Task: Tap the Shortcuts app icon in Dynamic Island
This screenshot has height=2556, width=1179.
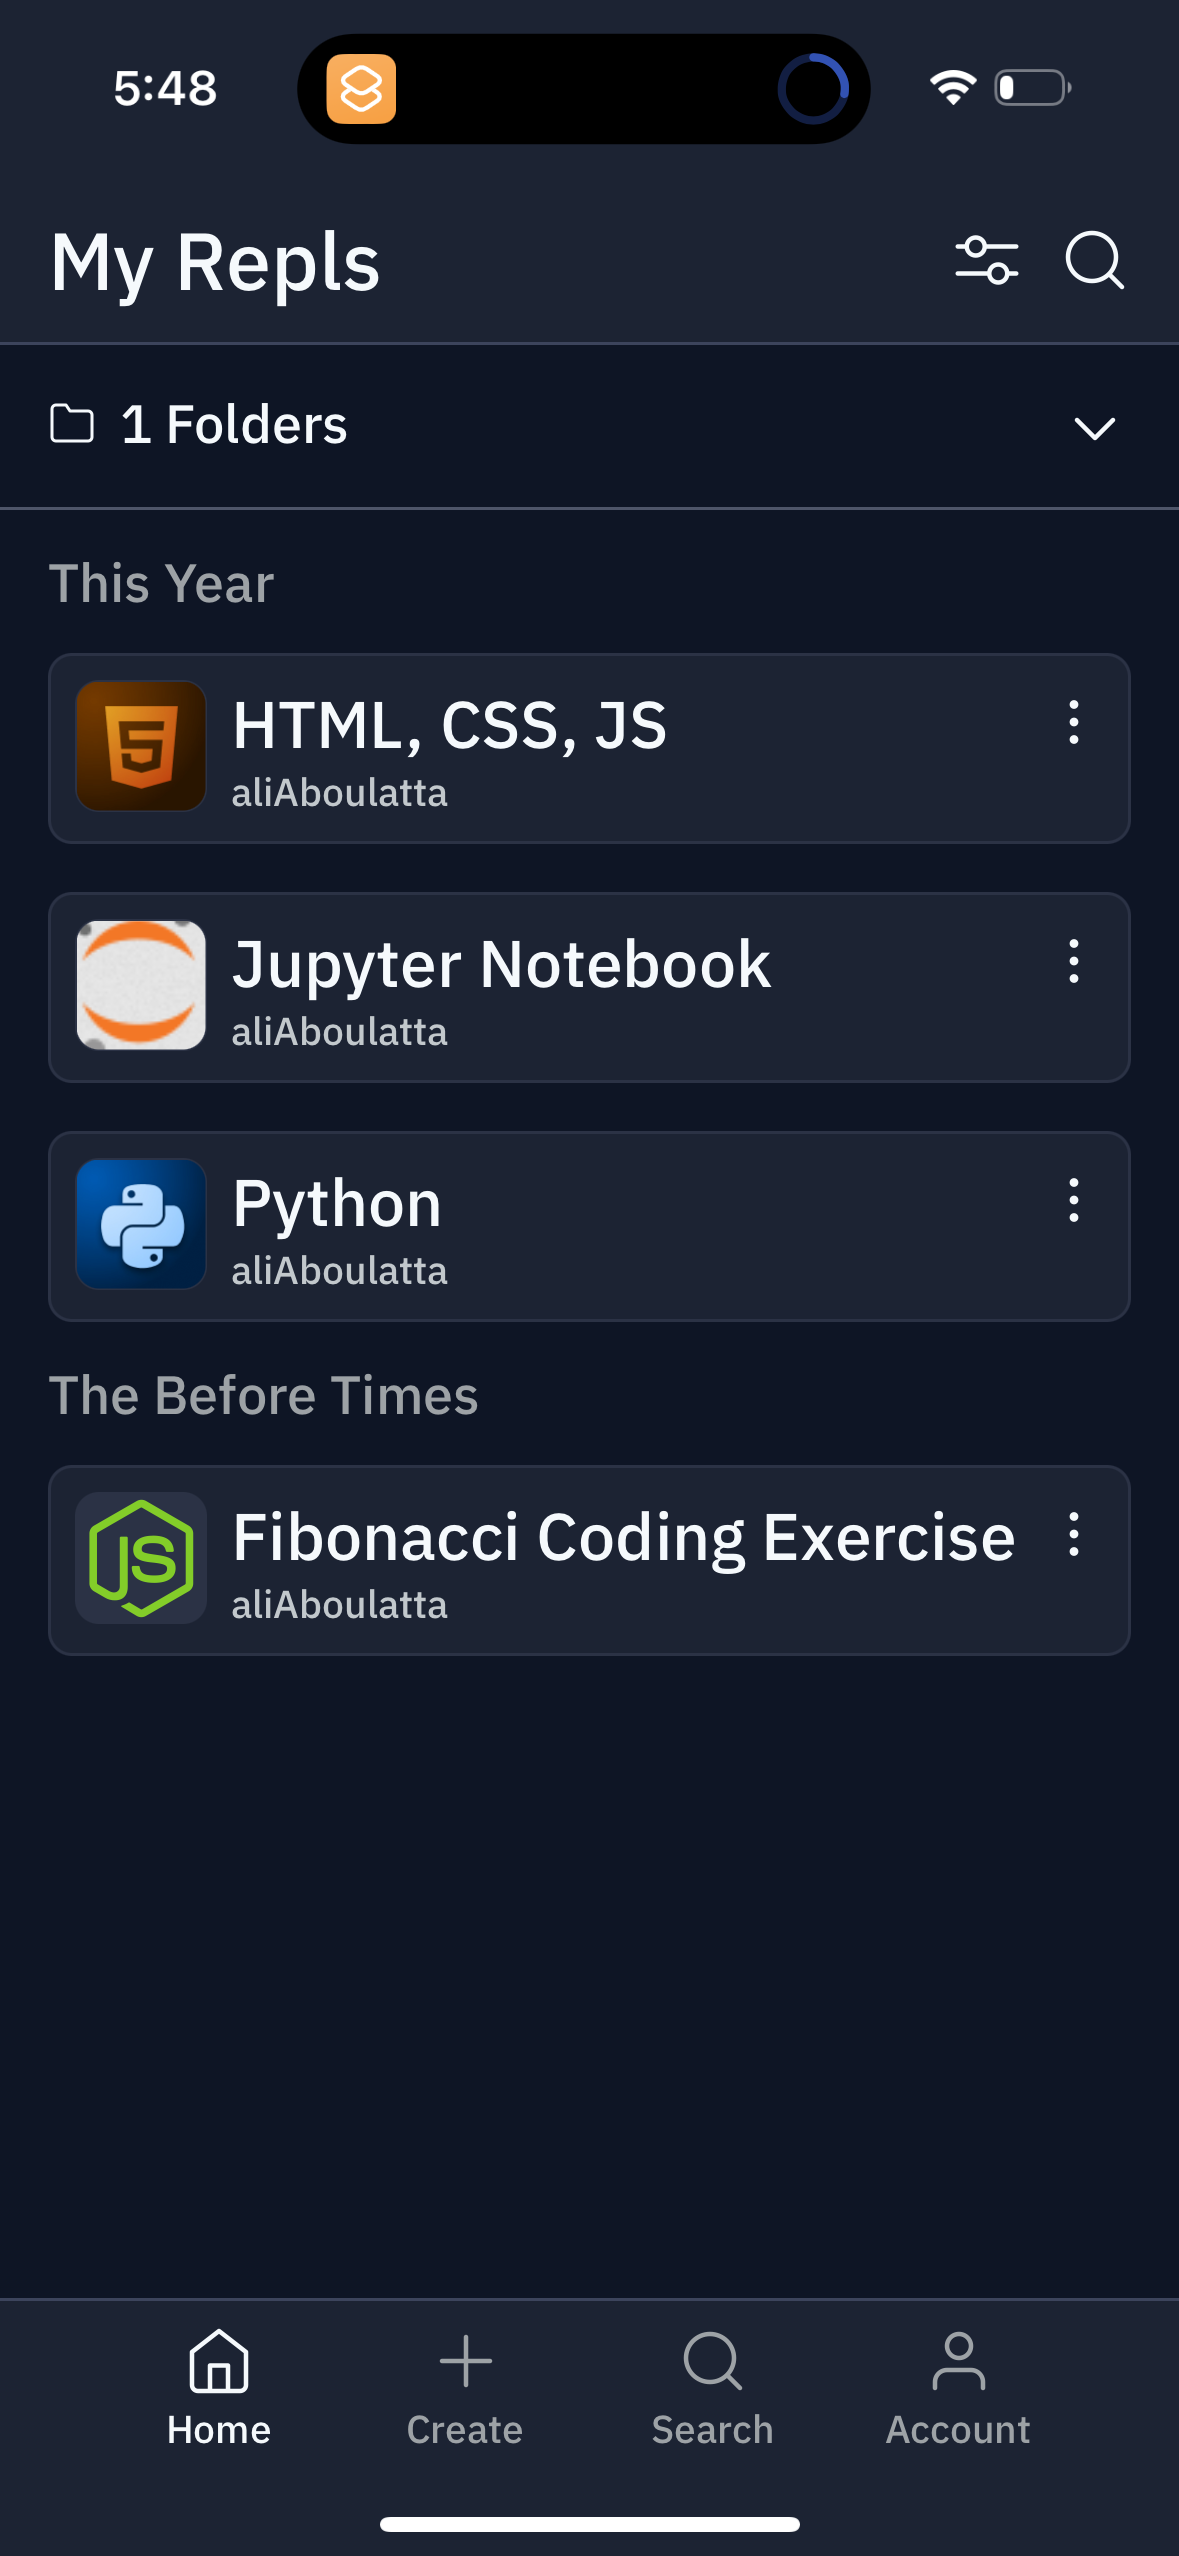Action: point(361,89)
